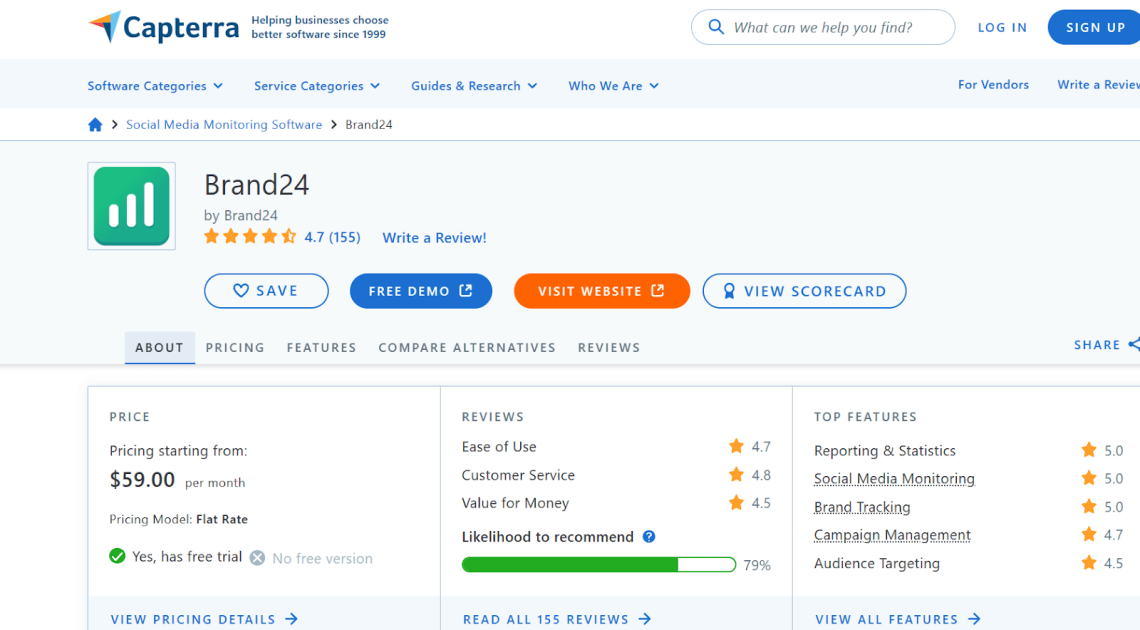This screenshot has height=630, width=1140.
Task: Click the search magnifier icon
Action: click(716, 27)
